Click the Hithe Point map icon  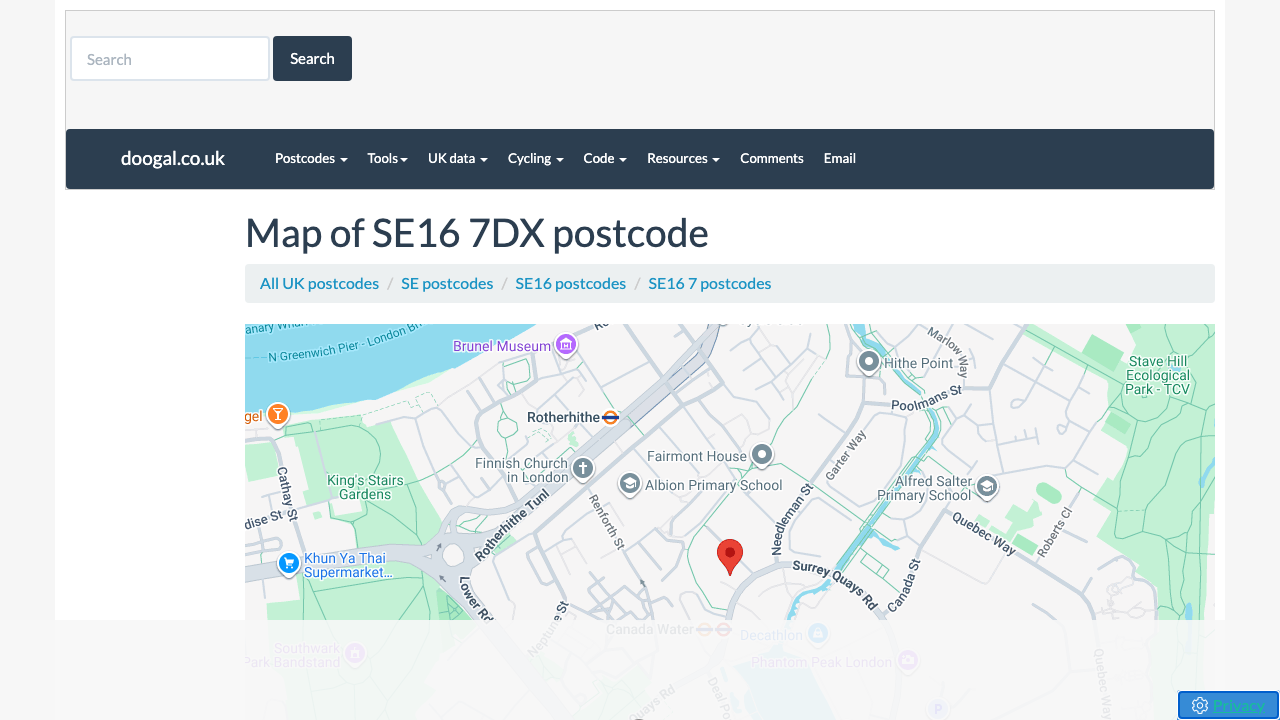[868, 362]
